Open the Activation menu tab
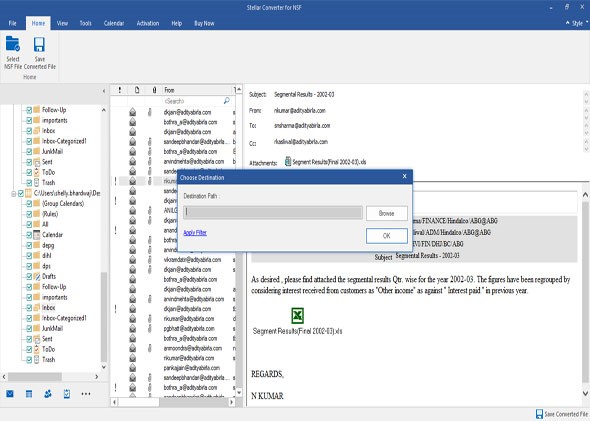This screenshot has height=421, width=590. pos(148,23)
